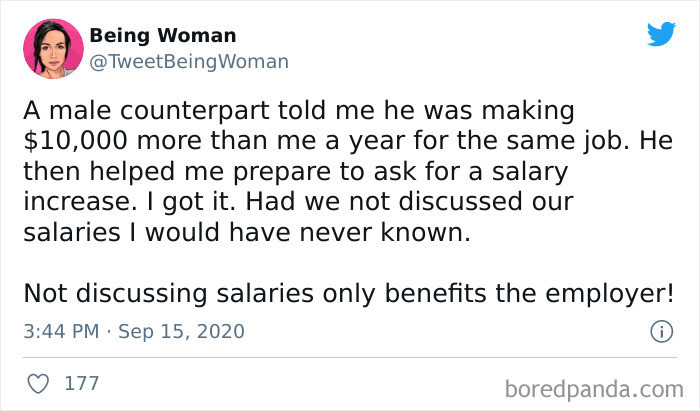
Task: Open the tweet info circle icon
Action: 660,330
